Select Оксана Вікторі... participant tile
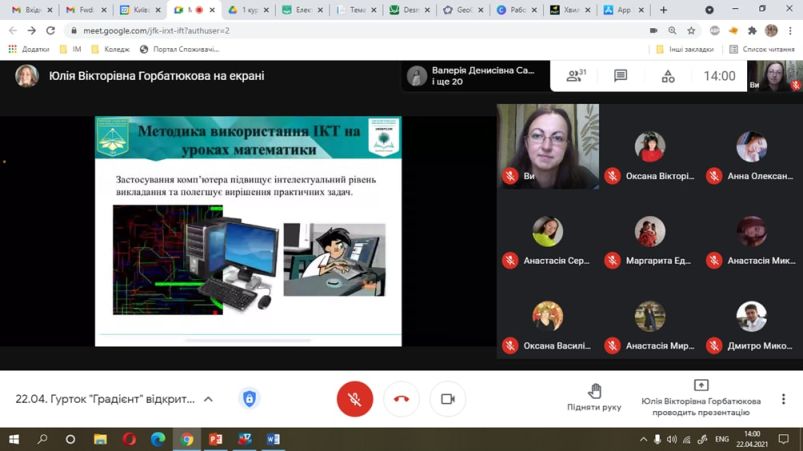The image size is (803, 451). (650, 147)
